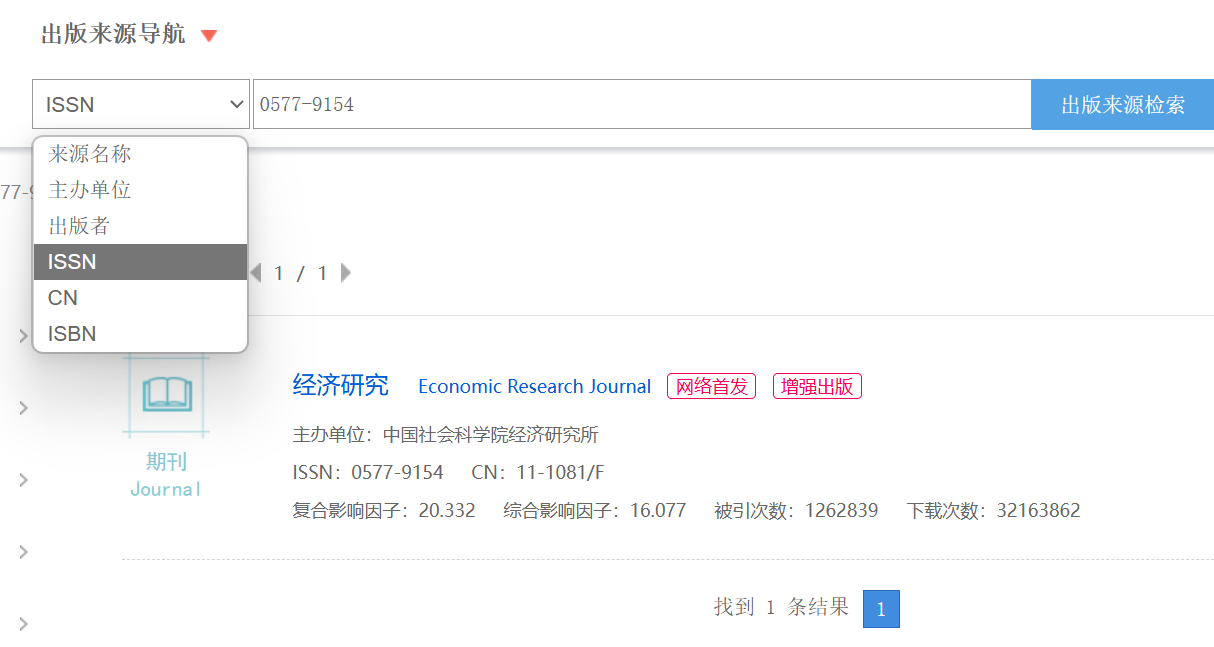
Task: Click the 出版来源导航 heading
Action: point(113,34)
